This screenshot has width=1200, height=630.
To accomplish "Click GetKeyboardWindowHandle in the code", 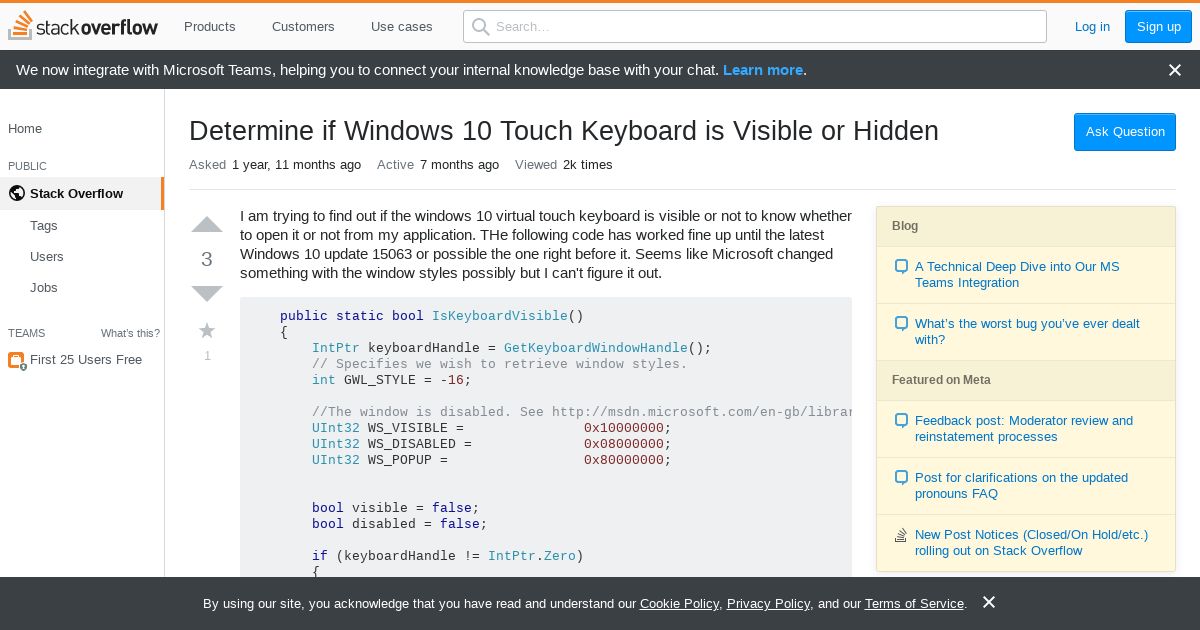I will (x=596, y=348).
